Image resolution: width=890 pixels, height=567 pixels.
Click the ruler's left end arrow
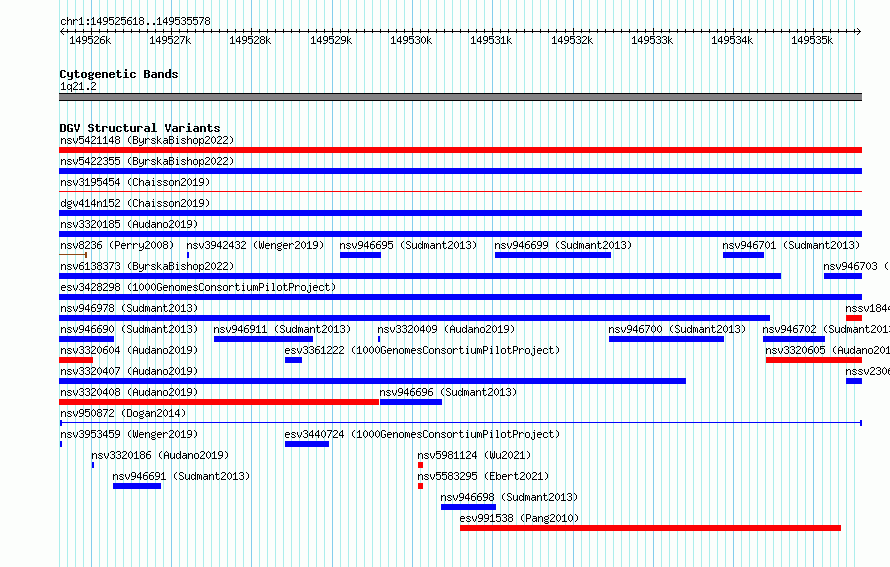[62, 31]
